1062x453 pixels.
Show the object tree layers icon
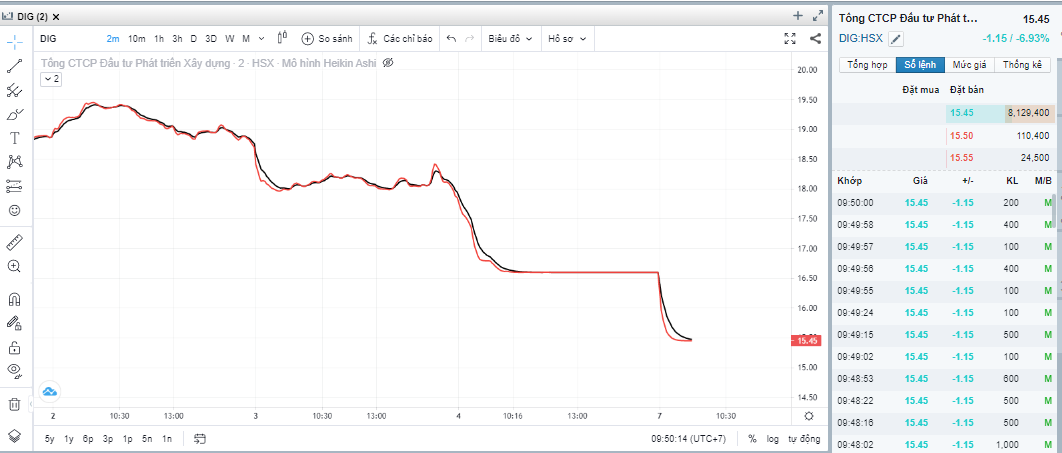[15, 435]
